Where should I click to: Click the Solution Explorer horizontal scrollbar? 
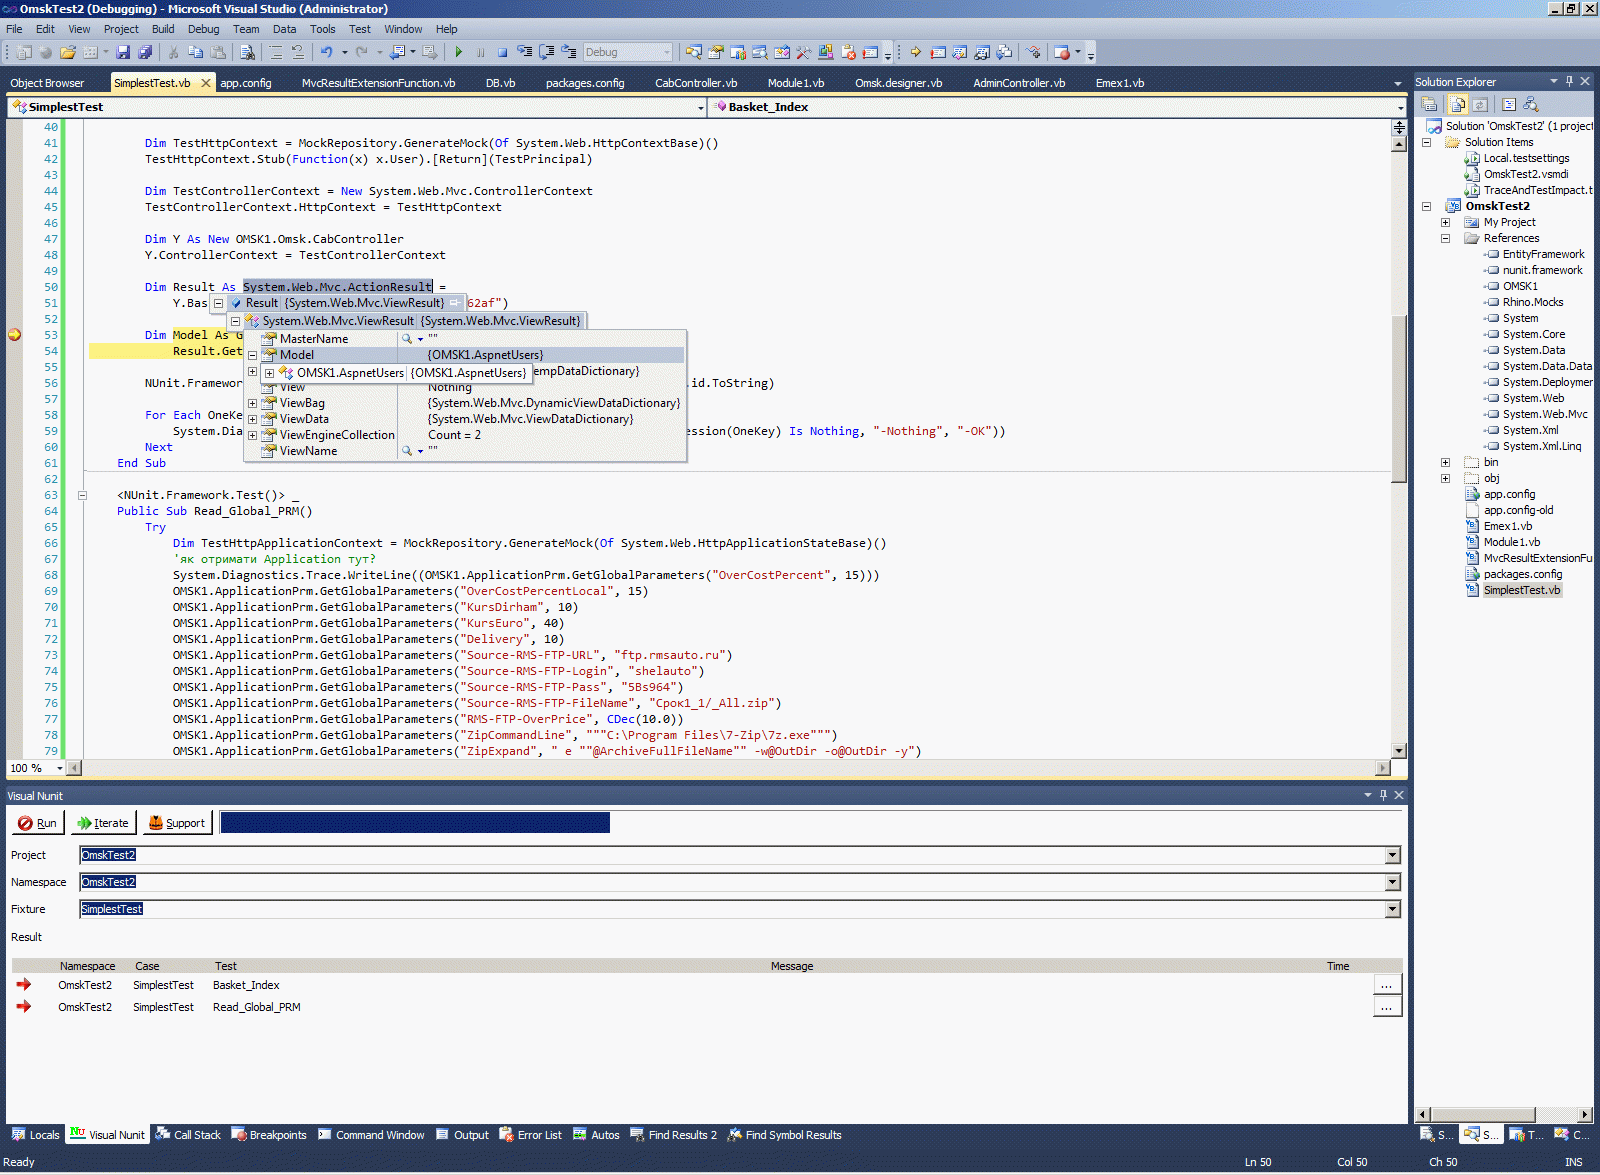click(x=1504, y=1114)
